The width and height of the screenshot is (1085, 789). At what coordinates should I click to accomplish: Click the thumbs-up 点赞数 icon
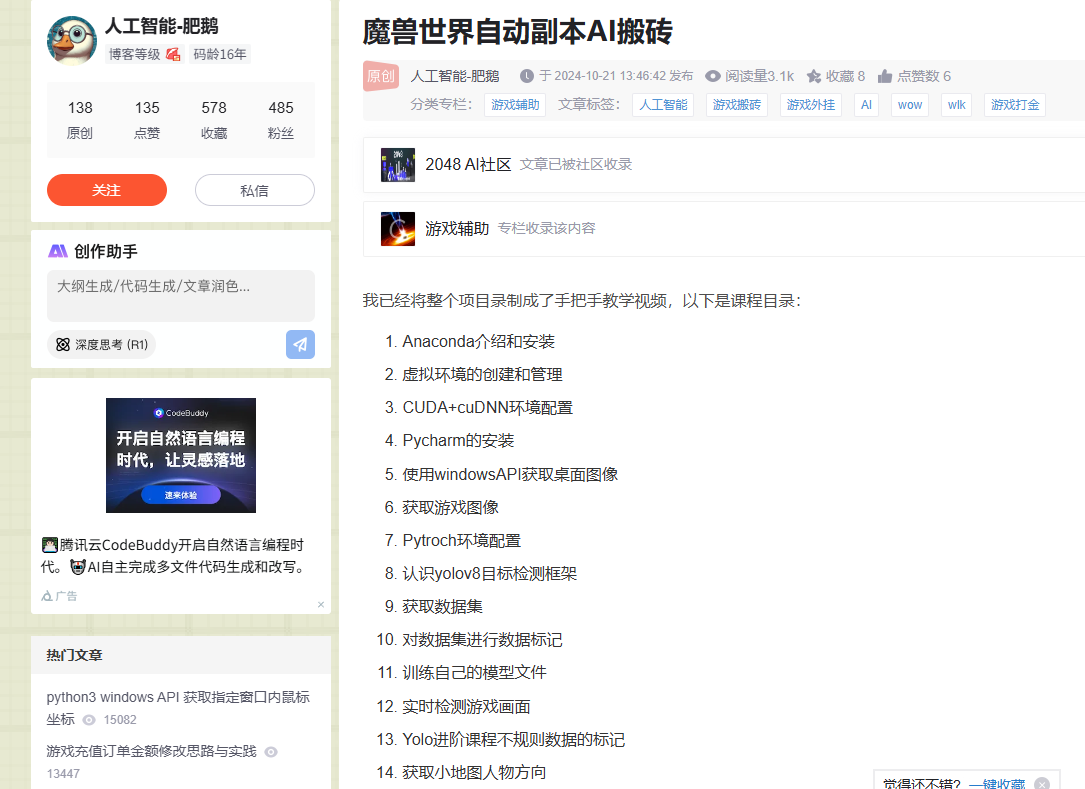click(885, 76)
